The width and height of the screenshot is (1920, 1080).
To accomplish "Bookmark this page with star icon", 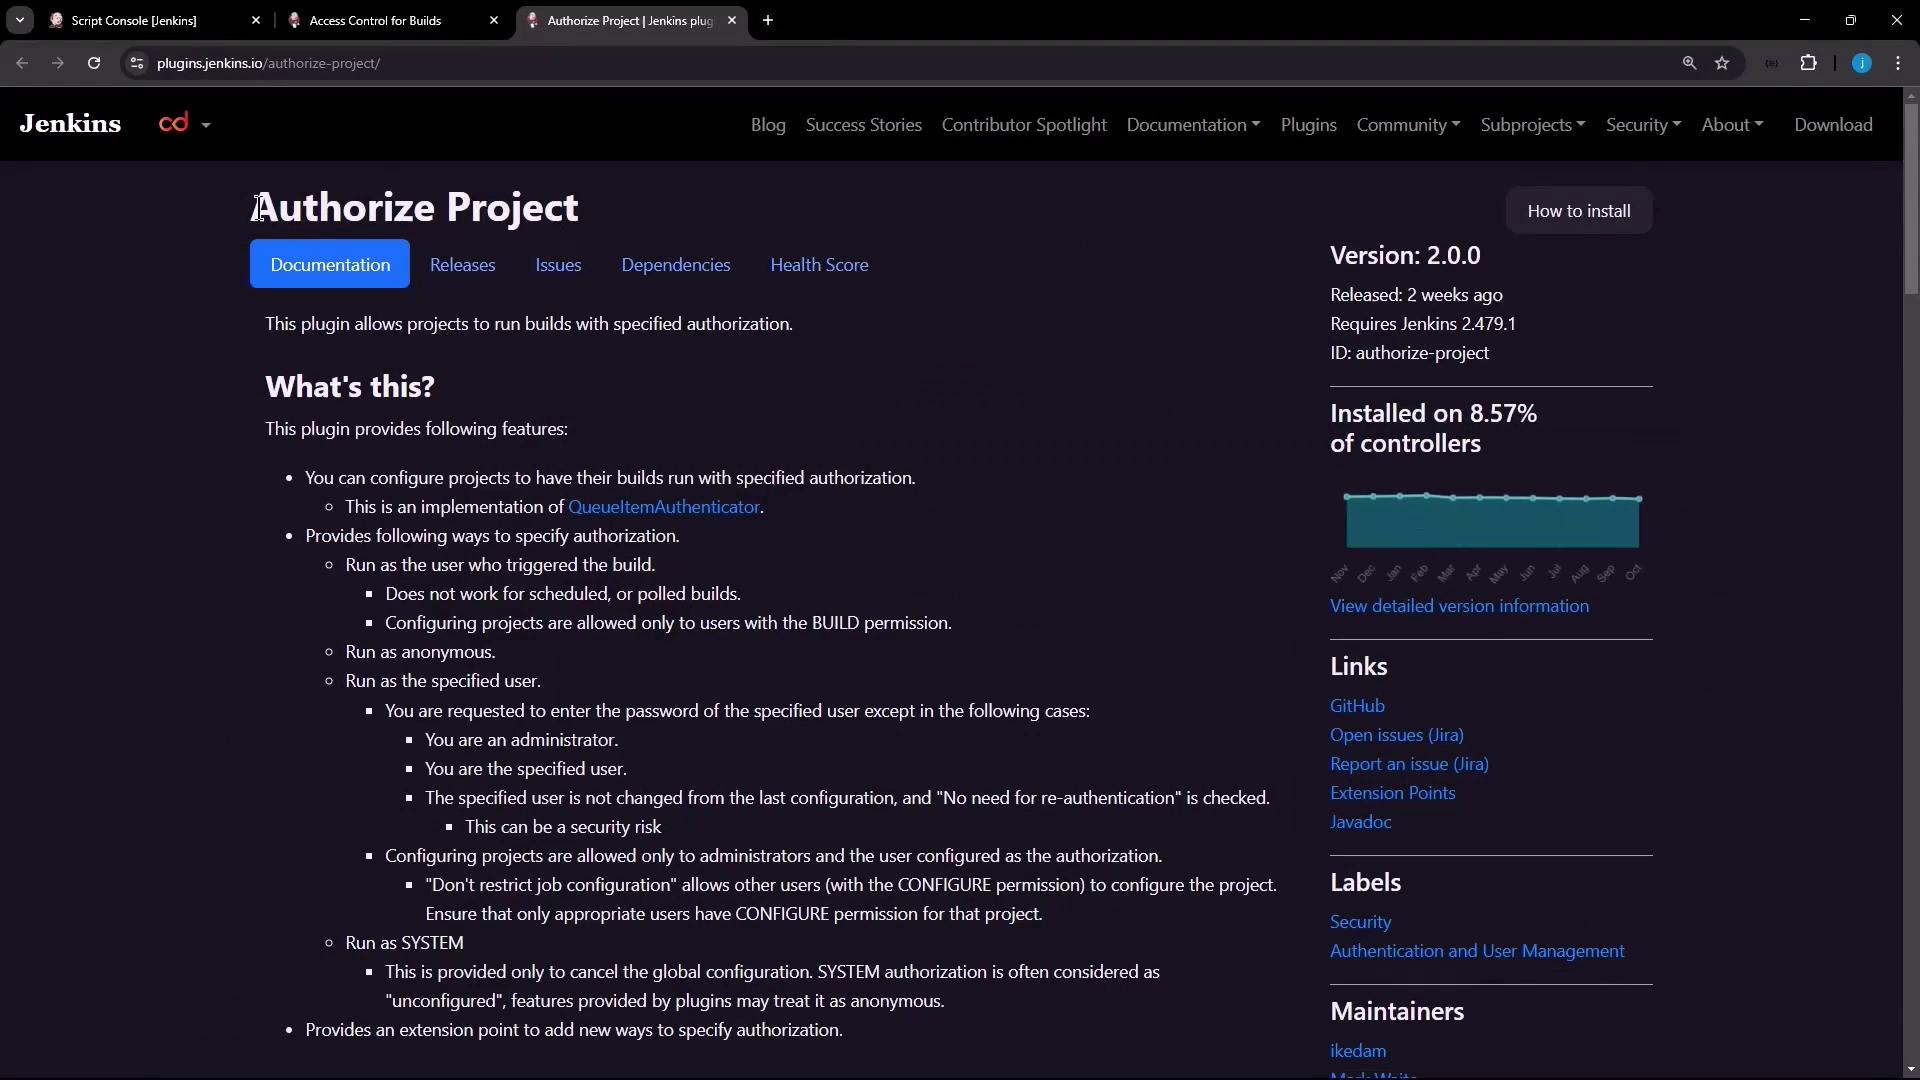I will point(1722,63).
